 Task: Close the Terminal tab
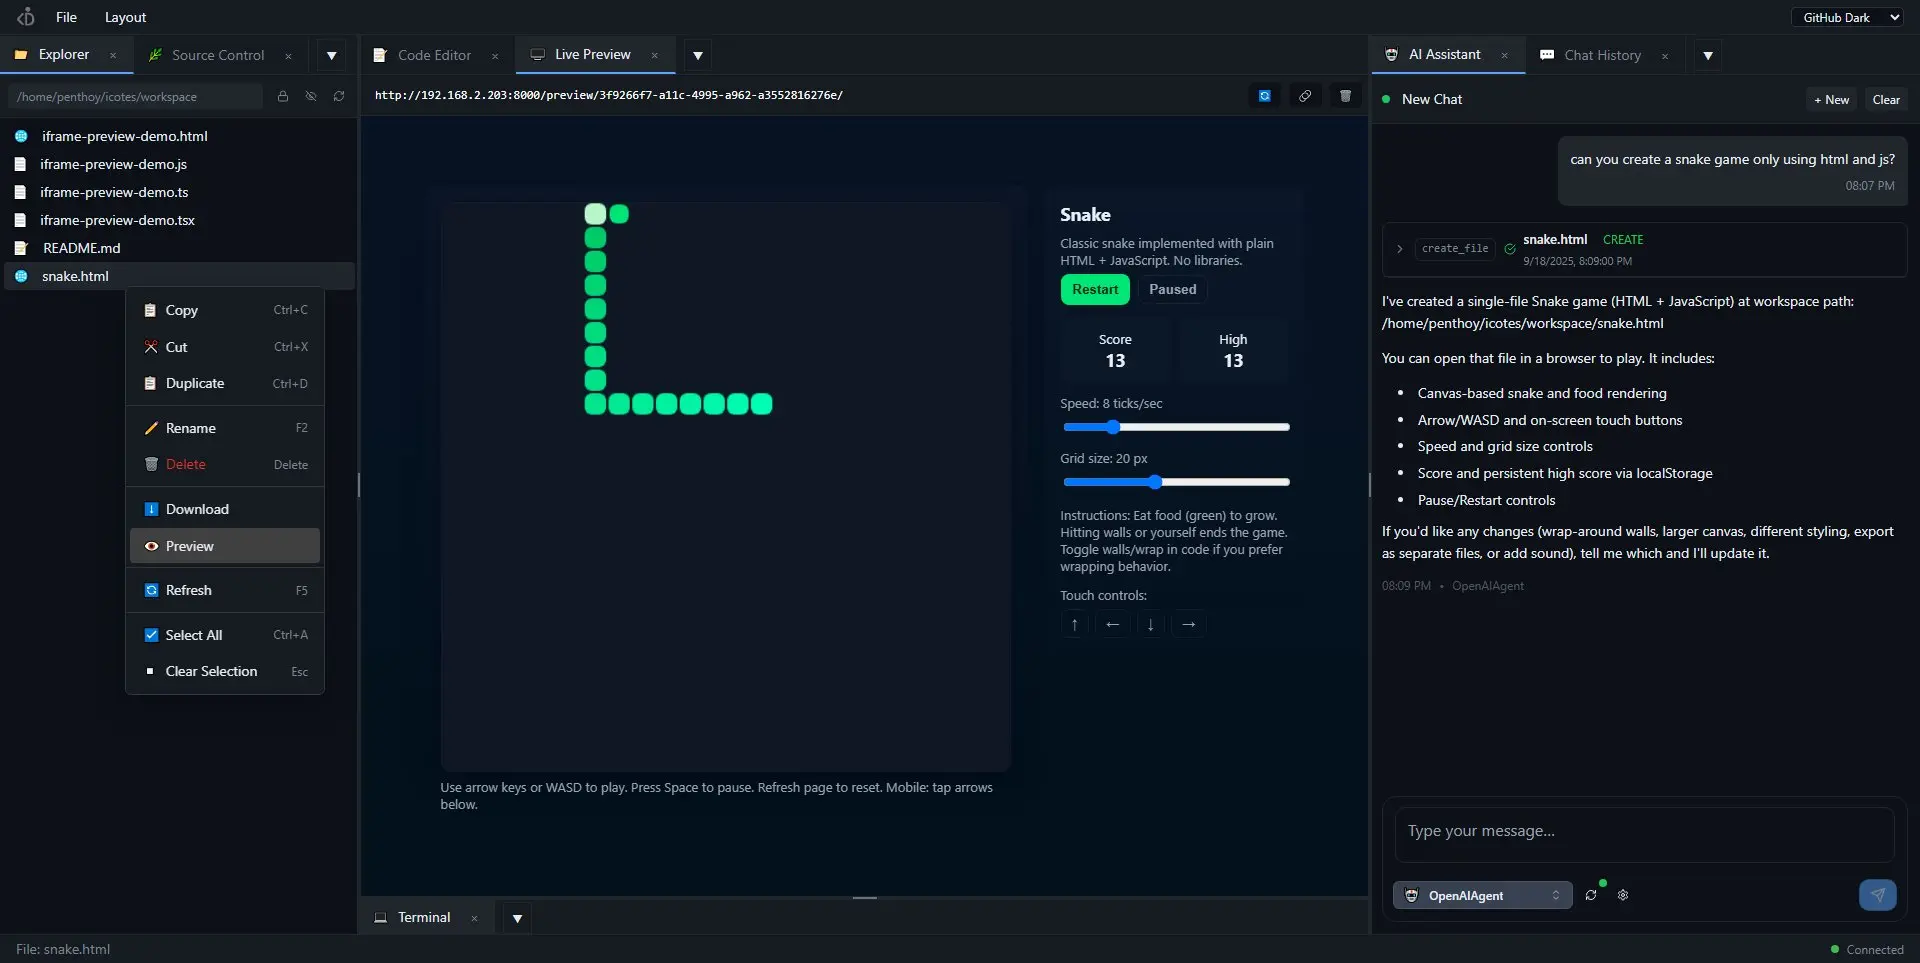[474, 918]
